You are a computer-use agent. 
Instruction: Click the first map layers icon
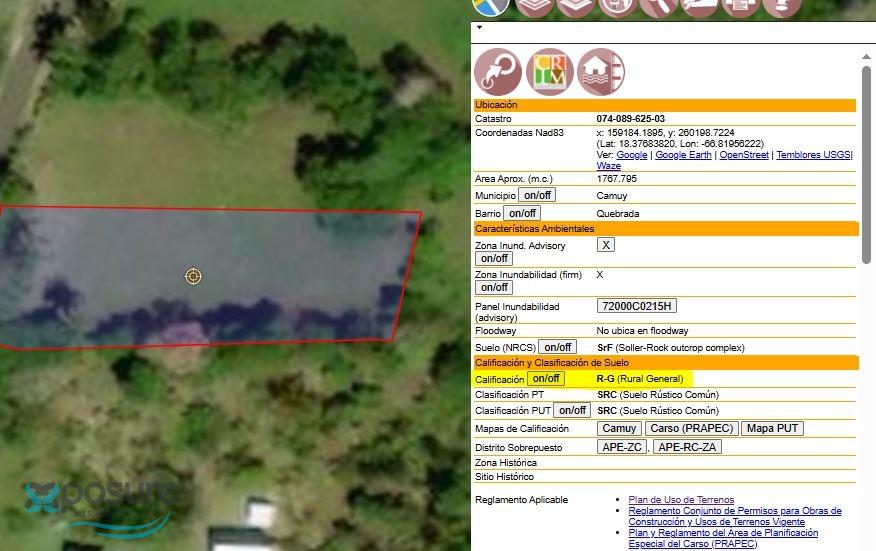point(535,6)
